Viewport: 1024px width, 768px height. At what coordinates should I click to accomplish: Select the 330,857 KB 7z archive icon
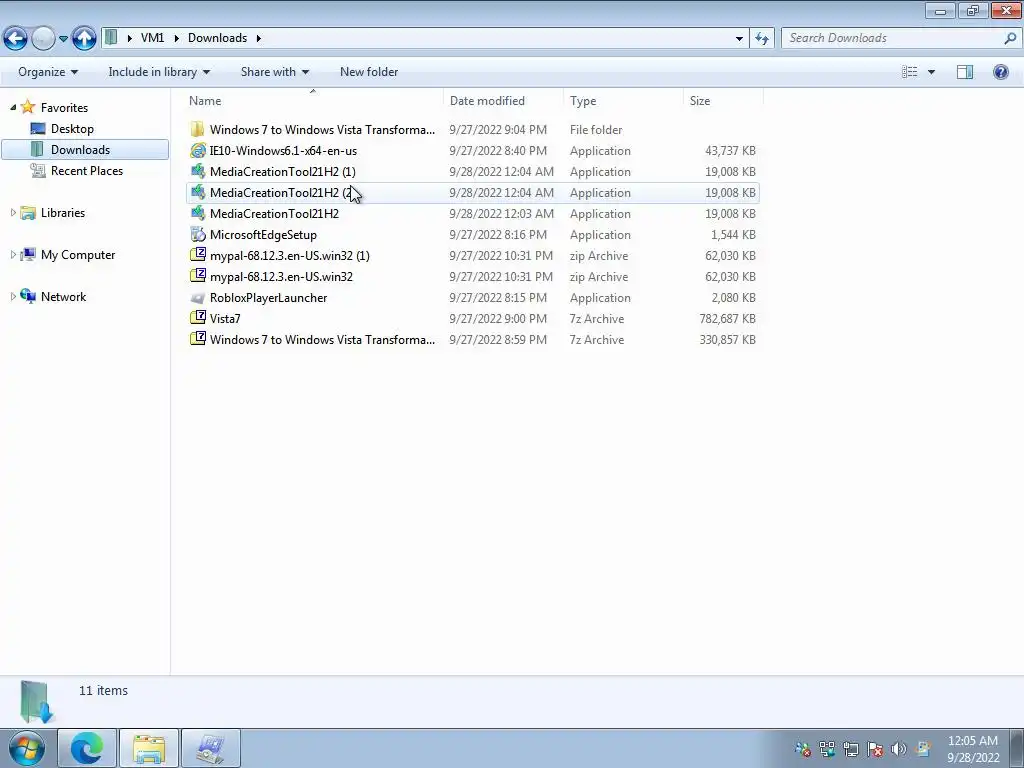(x=197, y=340)
